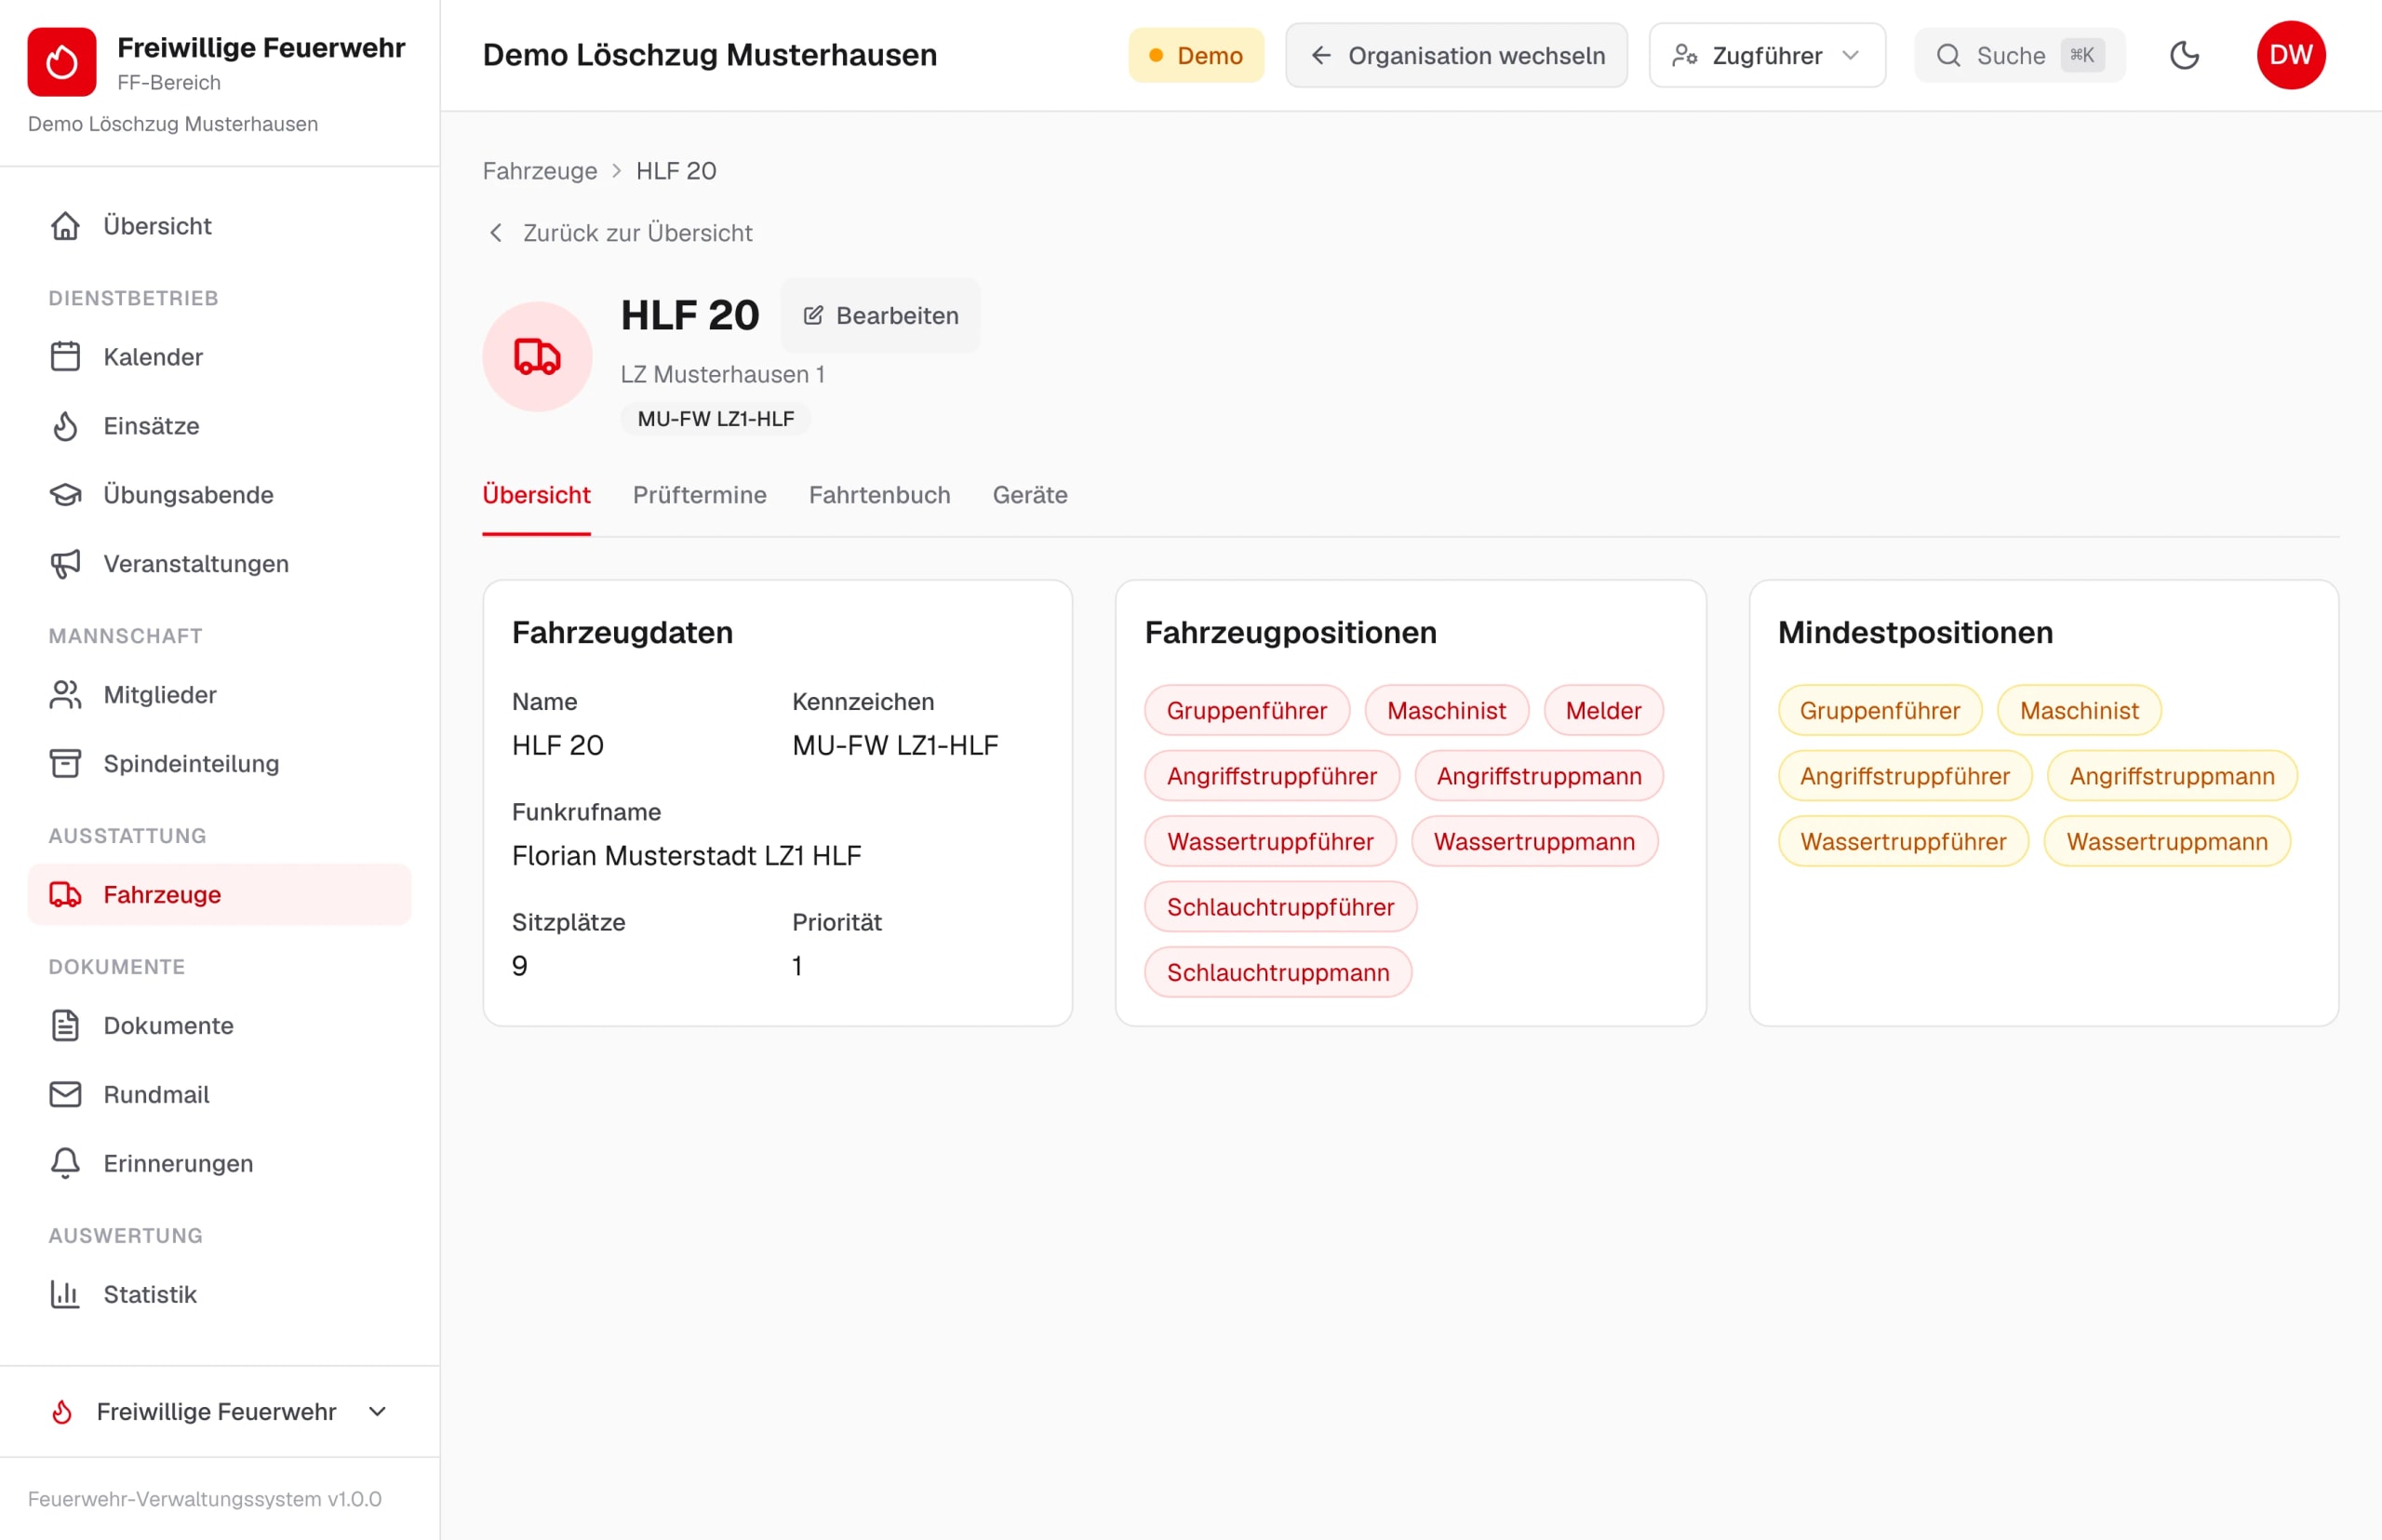Open the Fahrzeuge breadcrumb link
The image size is (2382, 1540).
coord(540,171)
